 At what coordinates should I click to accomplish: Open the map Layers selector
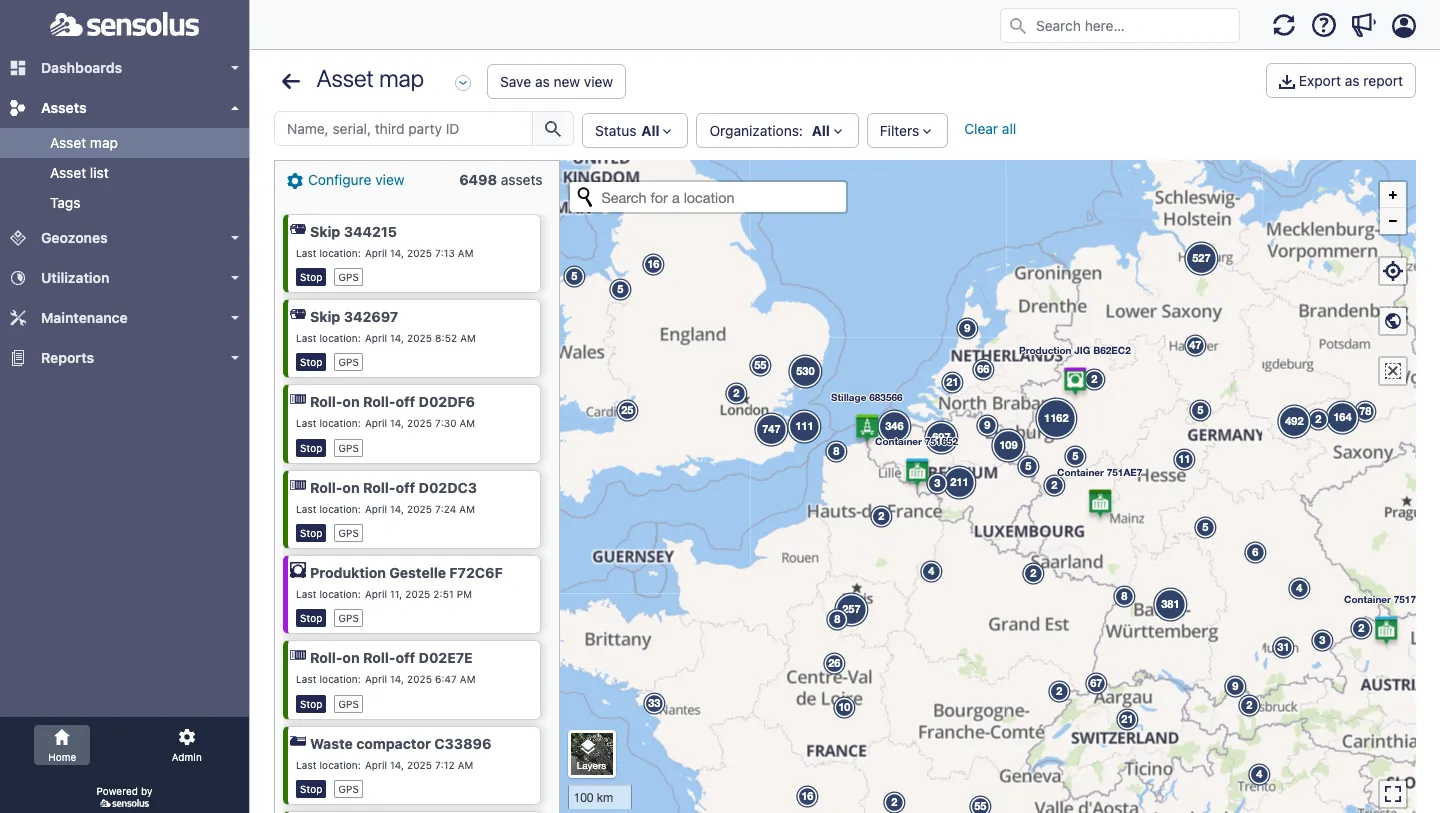(x=592, y=754)
